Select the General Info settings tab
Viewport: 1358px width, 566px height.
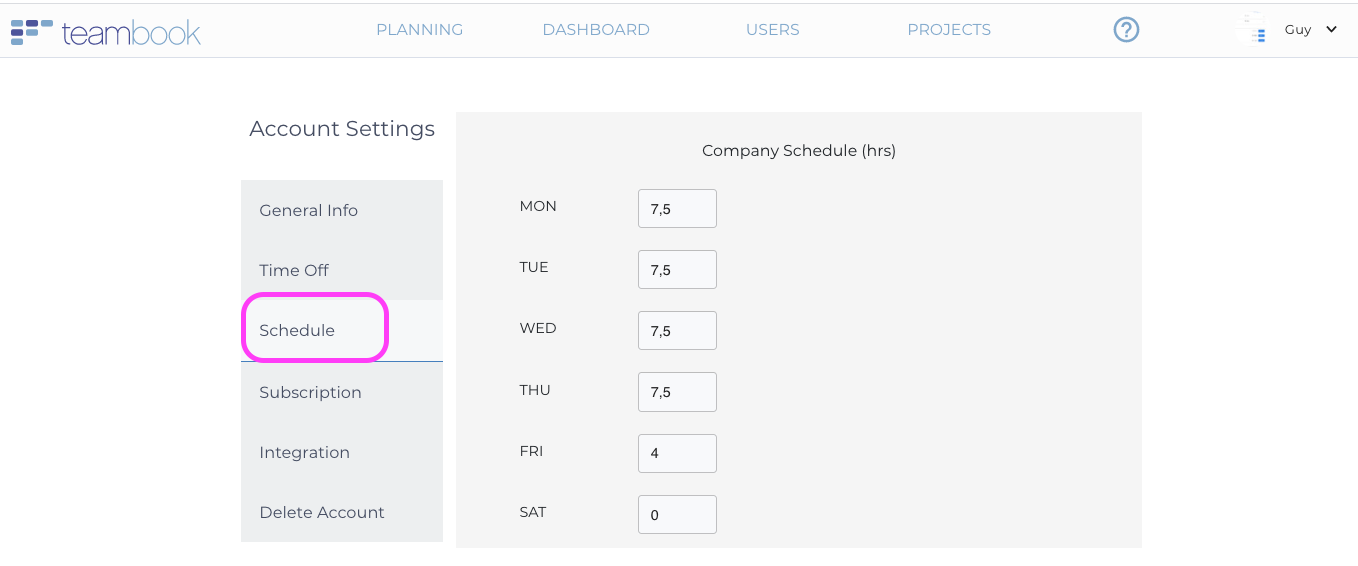(x=308, y=210)
